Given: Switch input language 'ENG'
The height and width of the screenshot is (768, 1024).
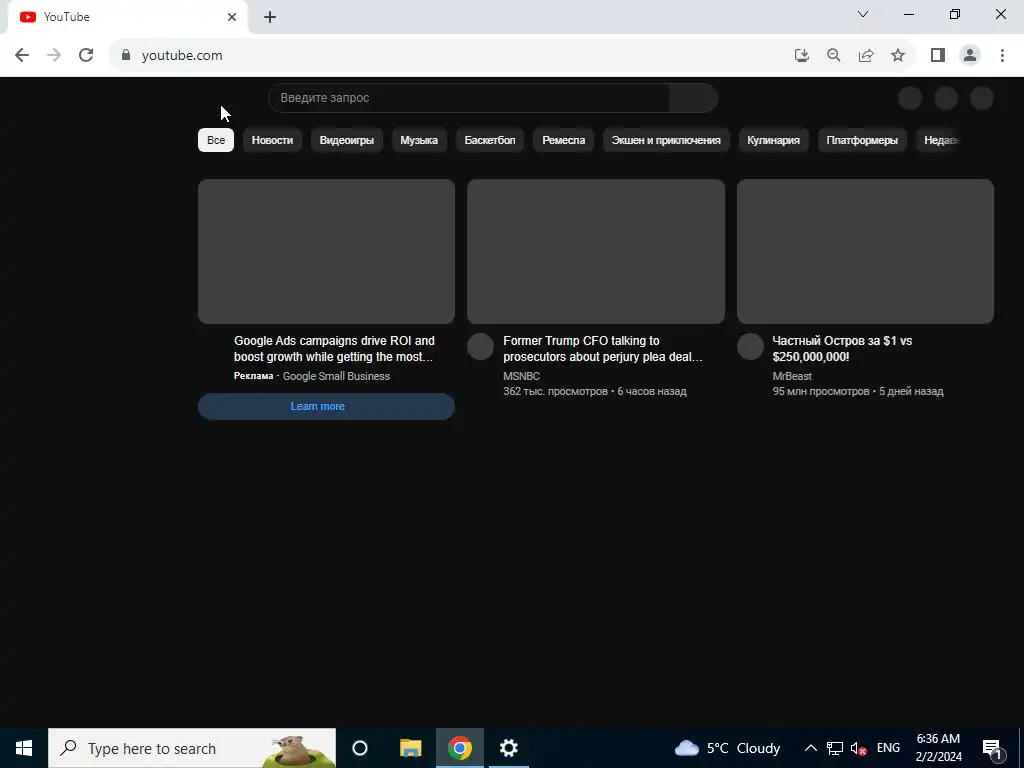Looking at the screenshot, I should pyautogui.click(x=888, y=748).
